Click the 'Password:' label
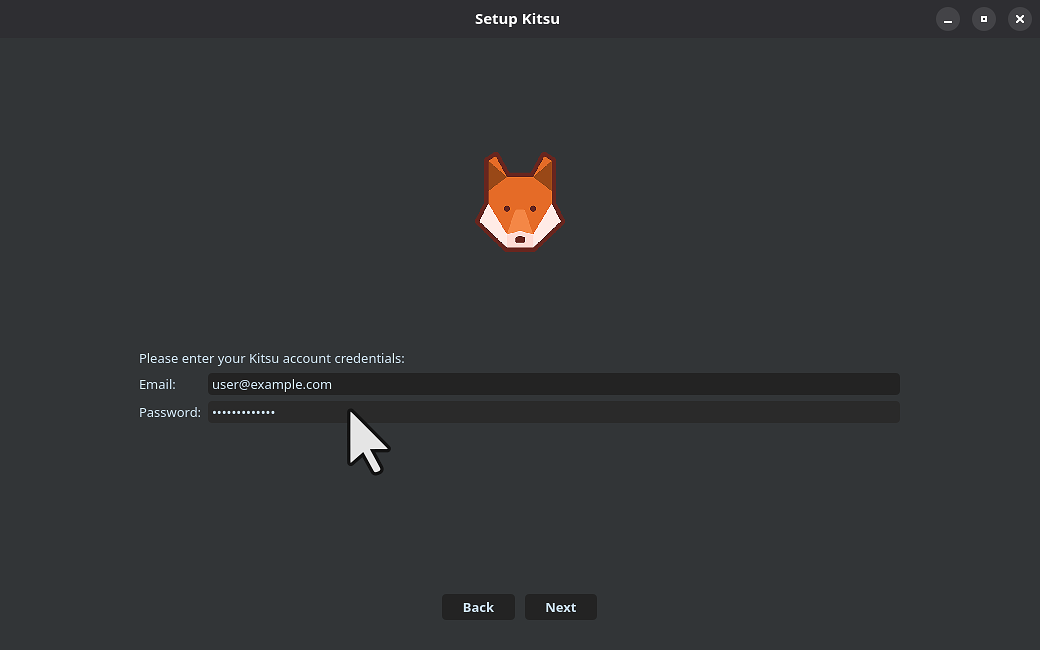This screenshot has width=1040, height=650. [x=170, y=413]
